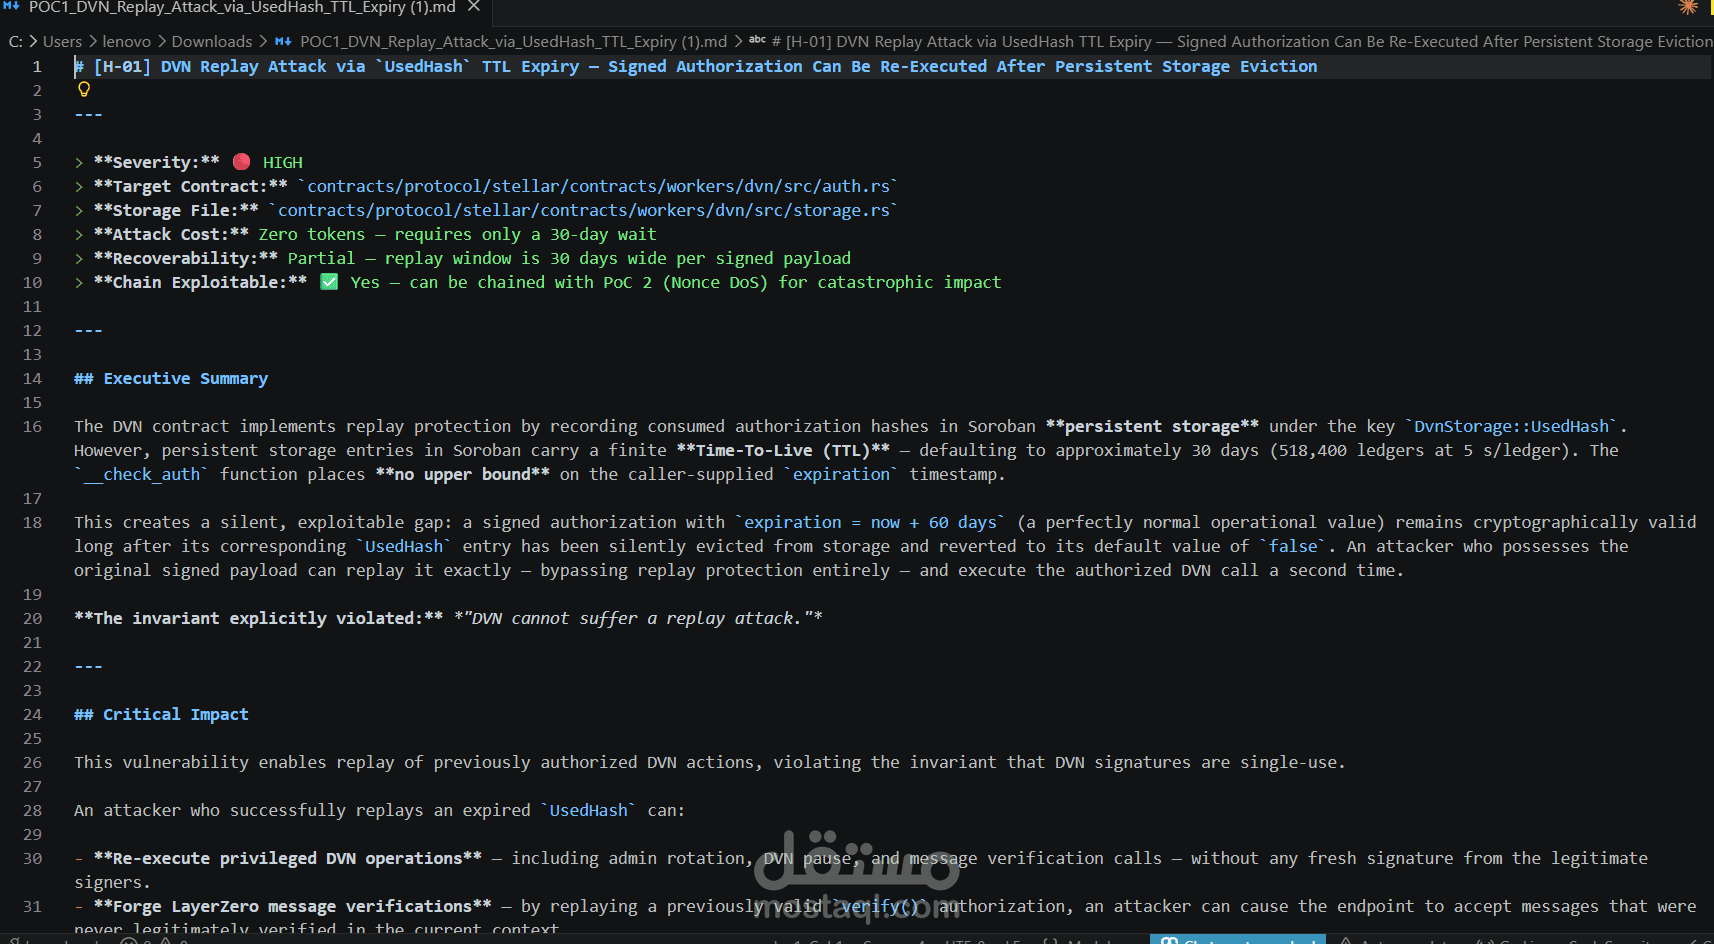Click the abc symbol icon in the breadcrumbs

coord(757,41)
